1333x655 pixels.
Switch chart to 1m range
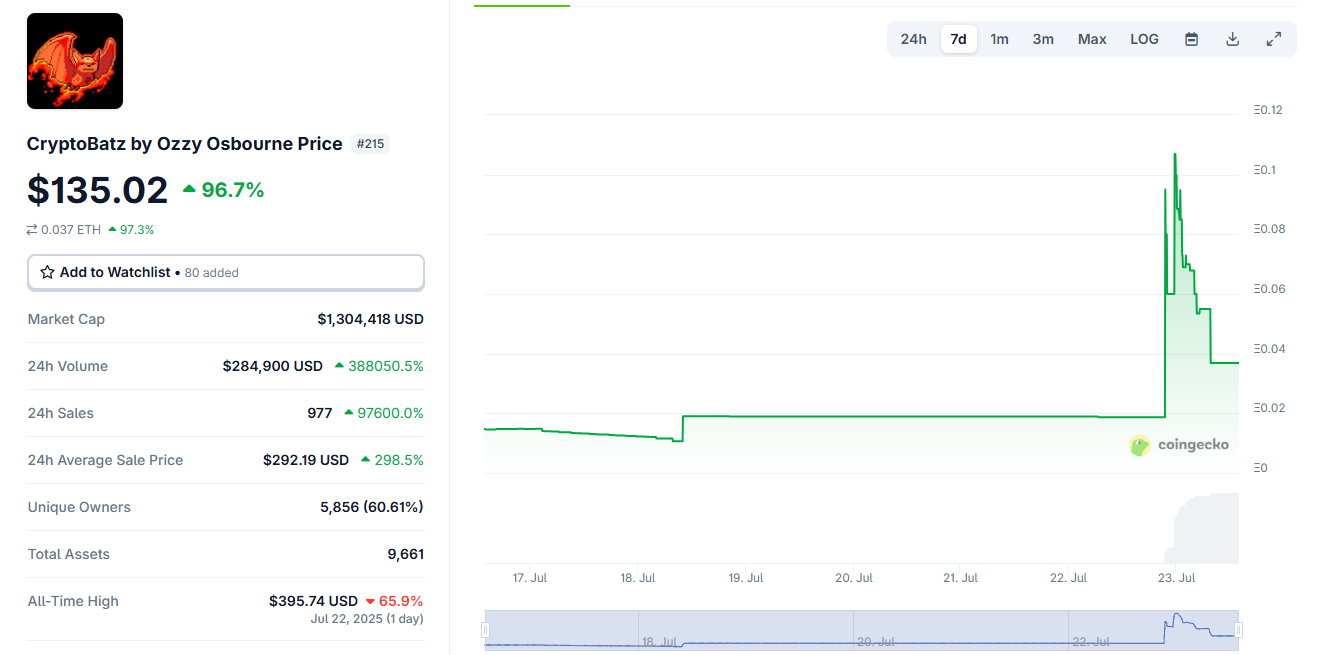coord(999,39)
